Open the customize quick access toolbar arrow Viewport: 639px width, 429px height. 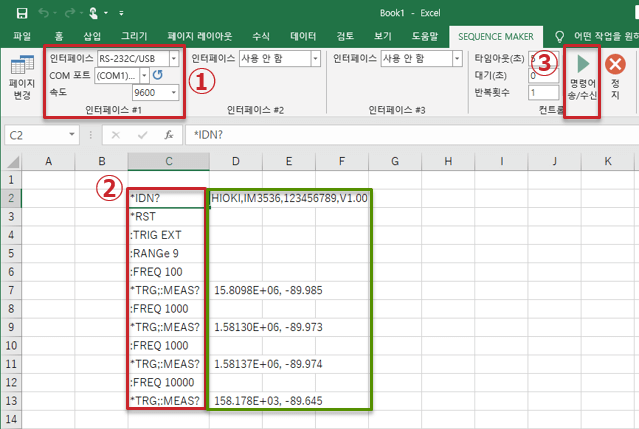(121, 13)
